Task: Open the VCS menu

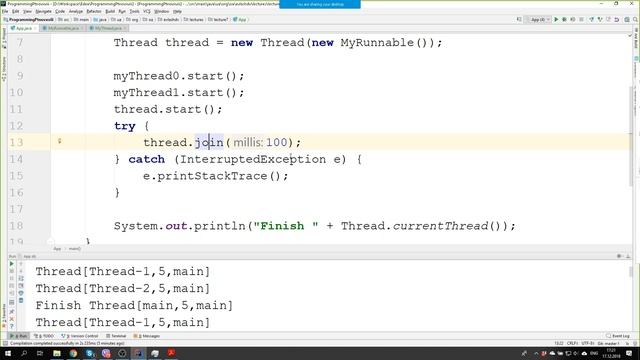Action: 147,11
